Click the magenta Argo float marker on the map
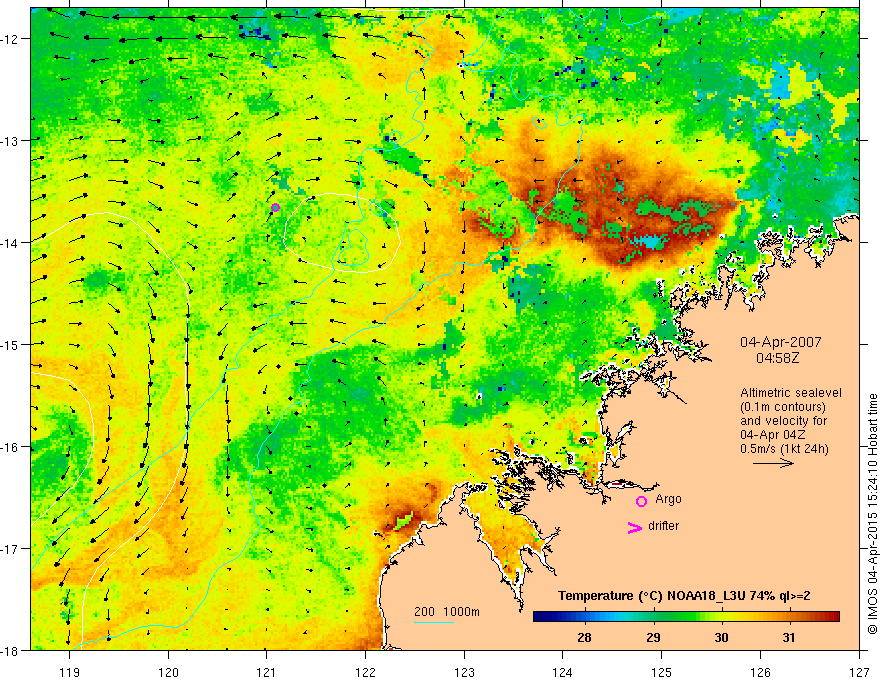Screen dimensions: 880x680 click(275, 207)
